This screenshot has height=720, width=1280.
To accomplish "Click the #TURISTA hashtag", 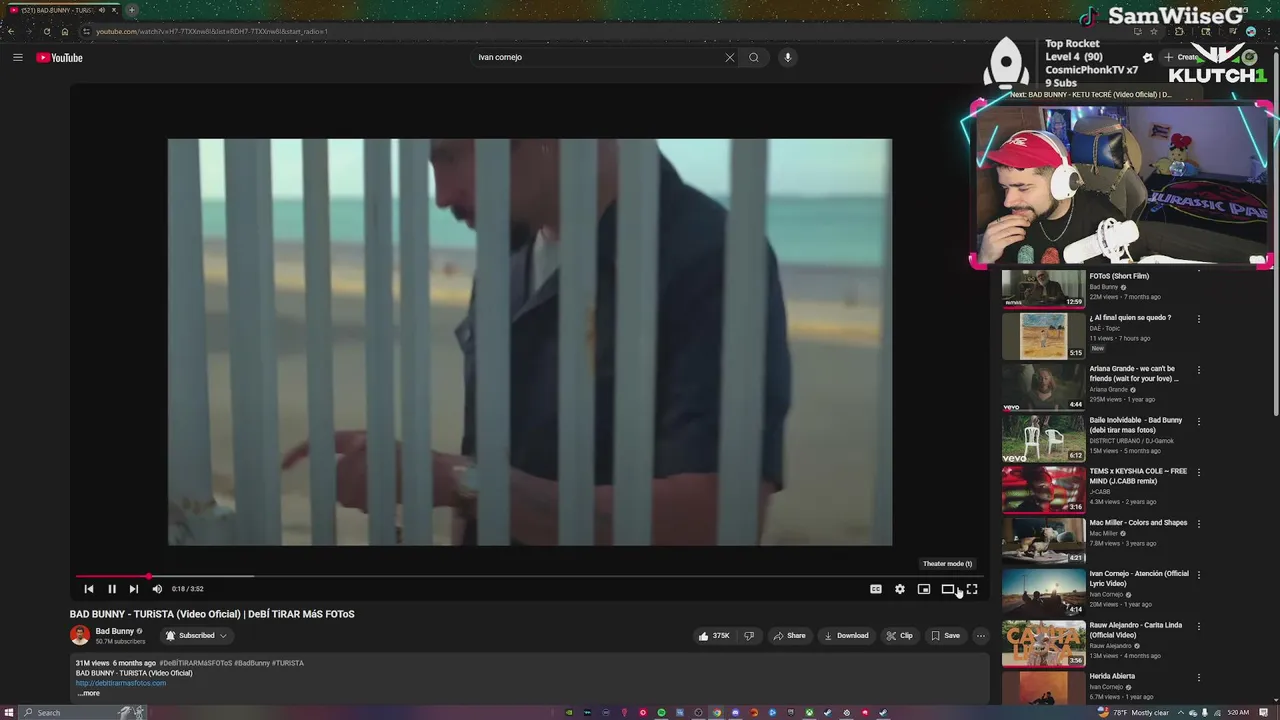I will (x=288, y=663).
